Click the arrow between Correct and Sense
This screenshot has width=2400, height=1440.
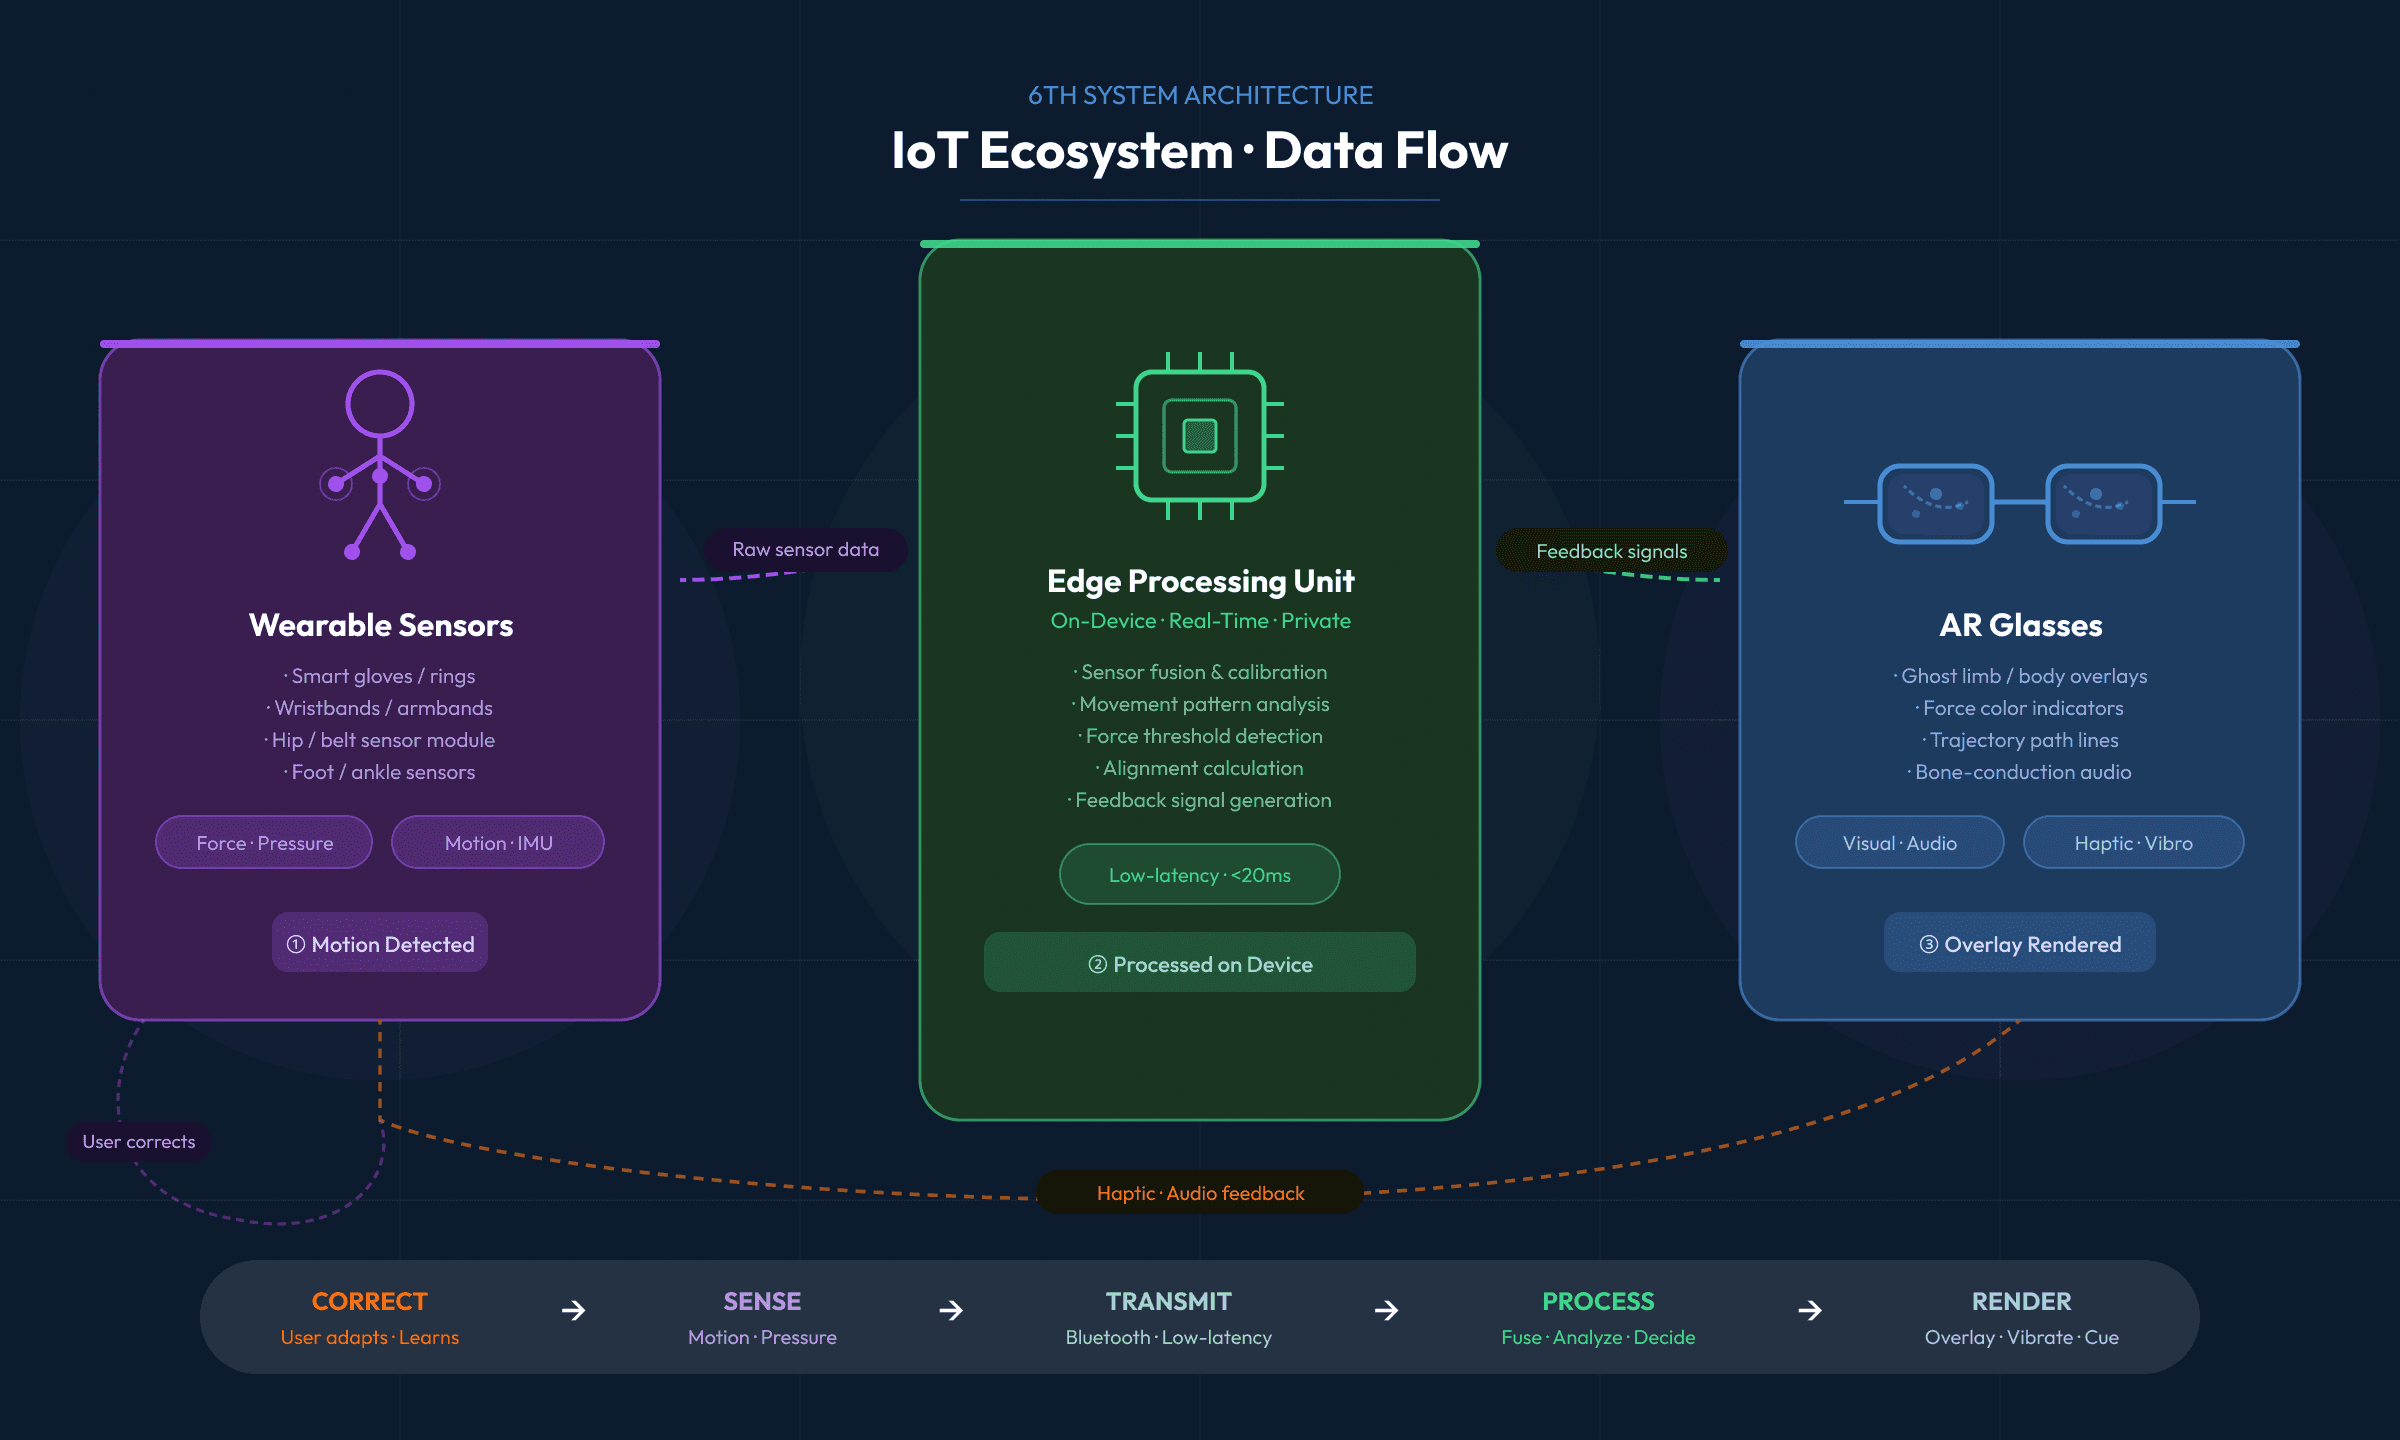click(x=573, y=1310)
